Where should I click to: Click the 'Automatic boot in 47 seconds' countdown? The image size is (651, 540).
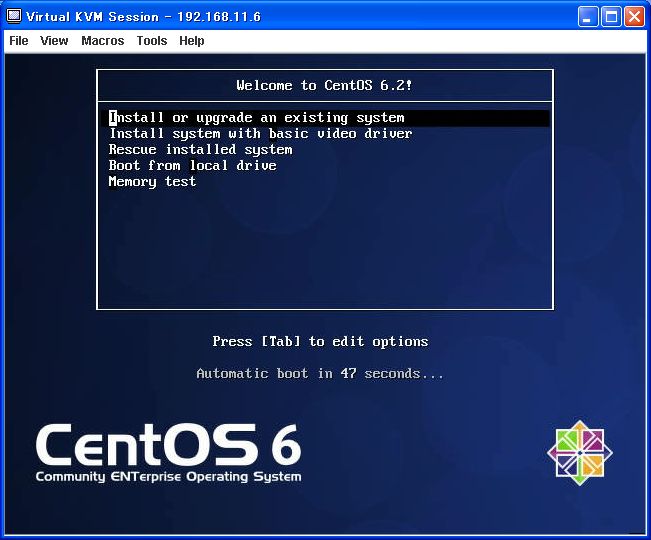tap(320, 374)
